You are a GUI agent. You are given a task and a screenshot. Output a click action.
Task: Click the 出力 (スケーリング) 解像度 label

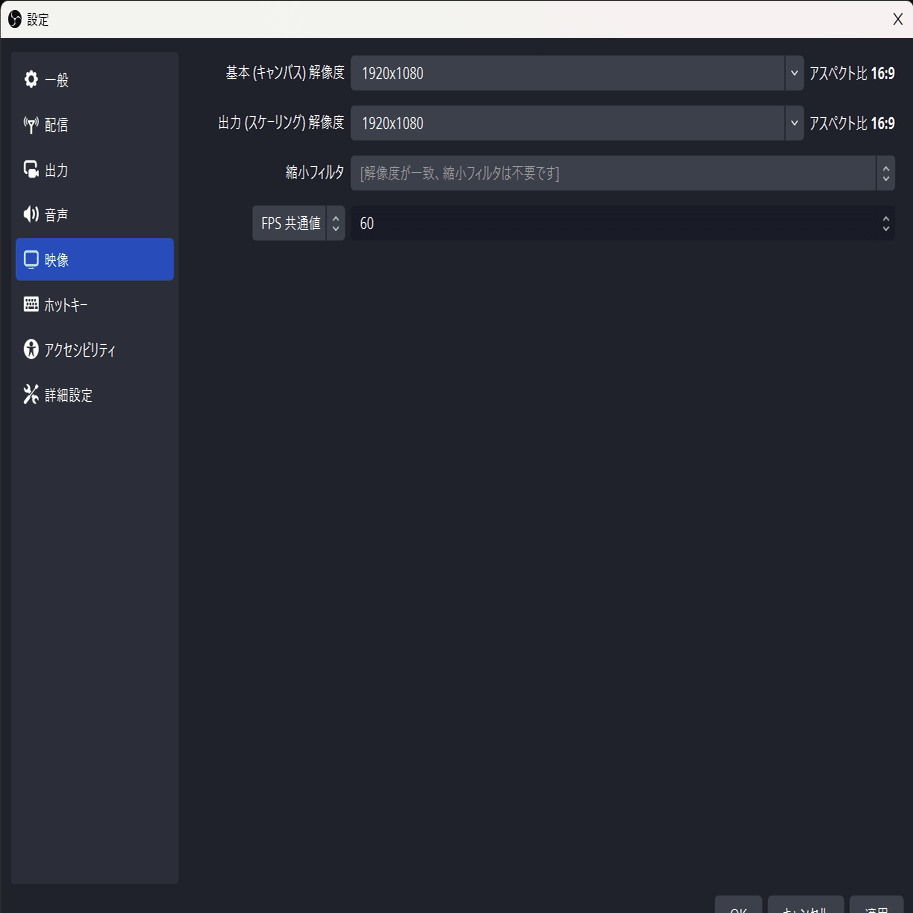(x=281, y=123)
